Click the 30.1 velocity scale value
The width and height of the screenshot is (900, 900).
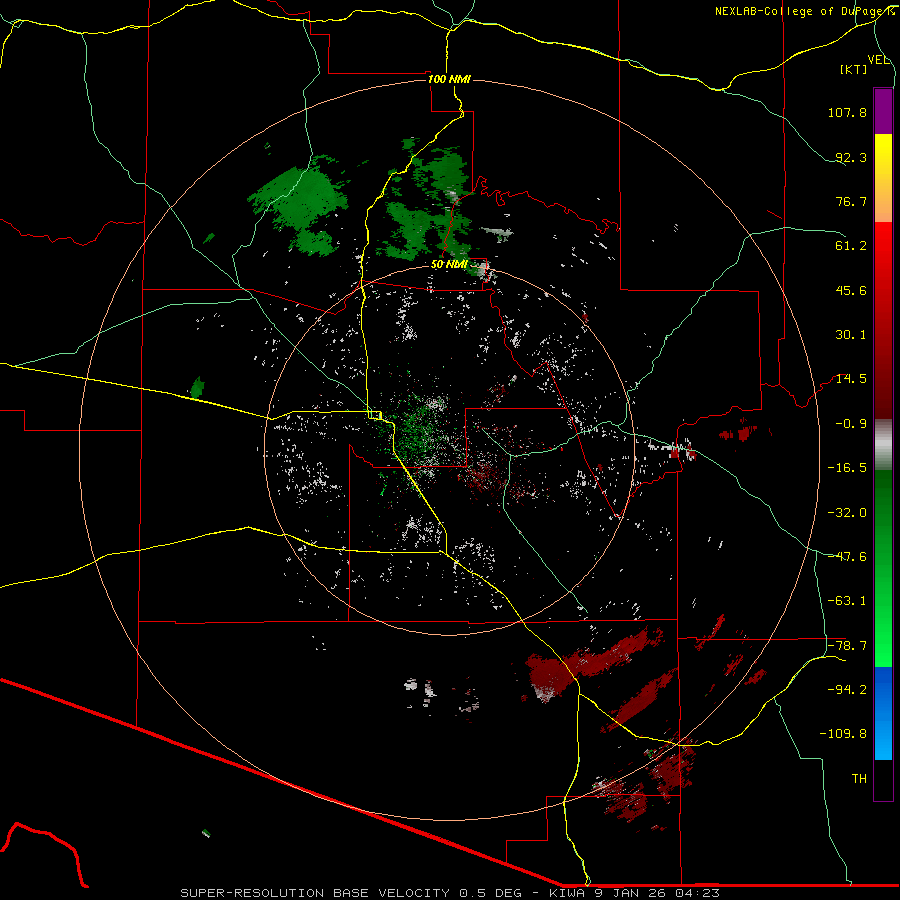pos(851,335)
